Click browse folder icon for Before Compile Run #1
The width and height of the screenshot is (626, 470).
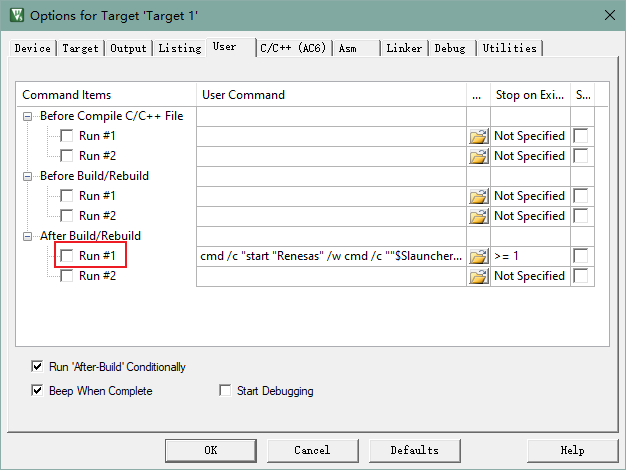(x=478, y=136)
